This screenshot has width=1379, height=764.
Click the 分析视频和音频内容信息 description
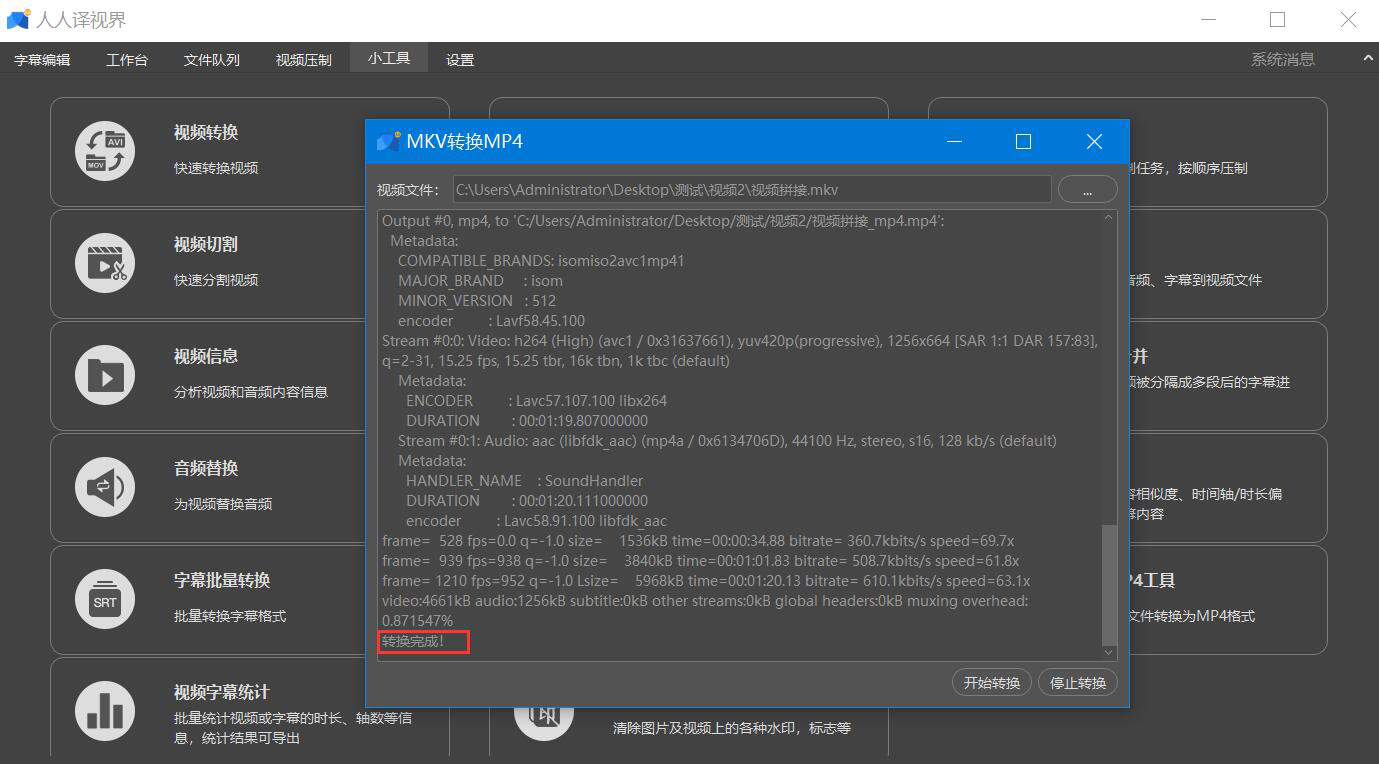251,392
